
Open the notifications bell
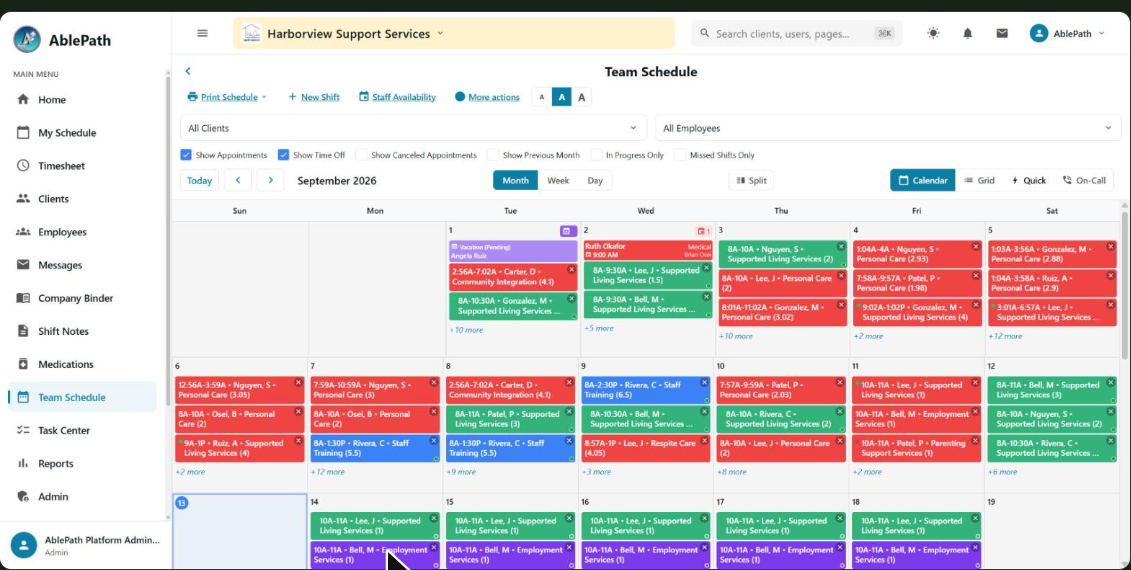coord(968,33)
